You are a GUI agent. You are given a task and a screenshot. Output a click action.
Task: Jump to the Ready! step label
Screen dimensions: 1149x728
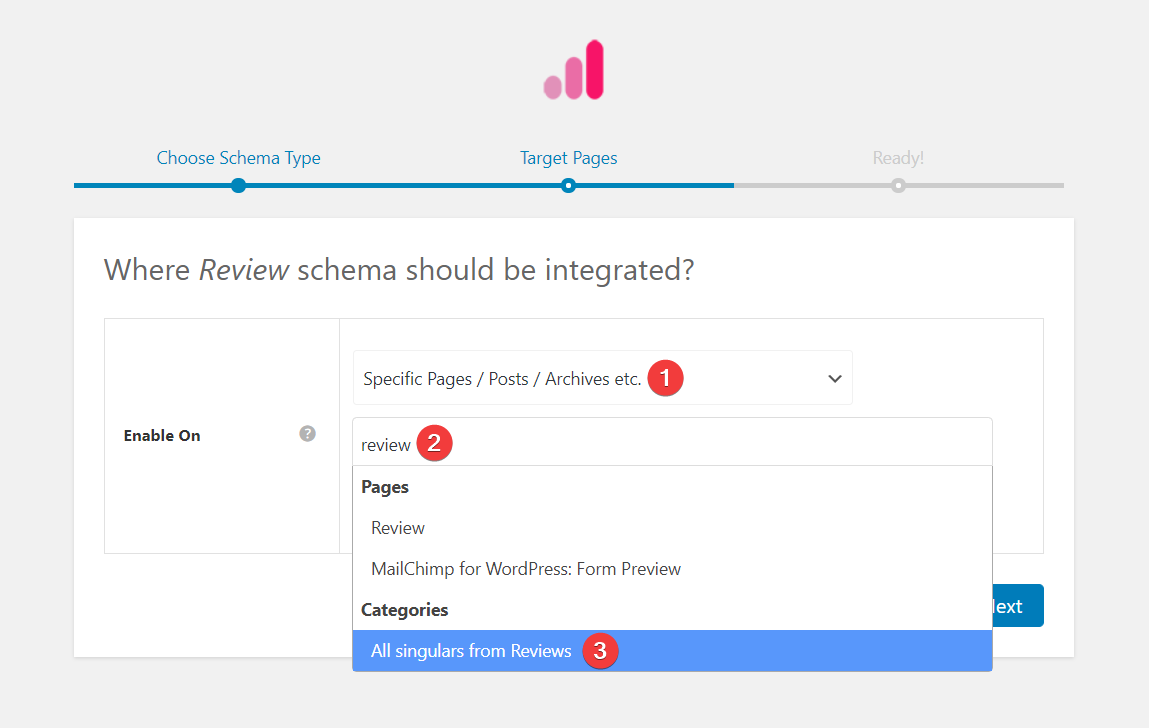[898, 158]
